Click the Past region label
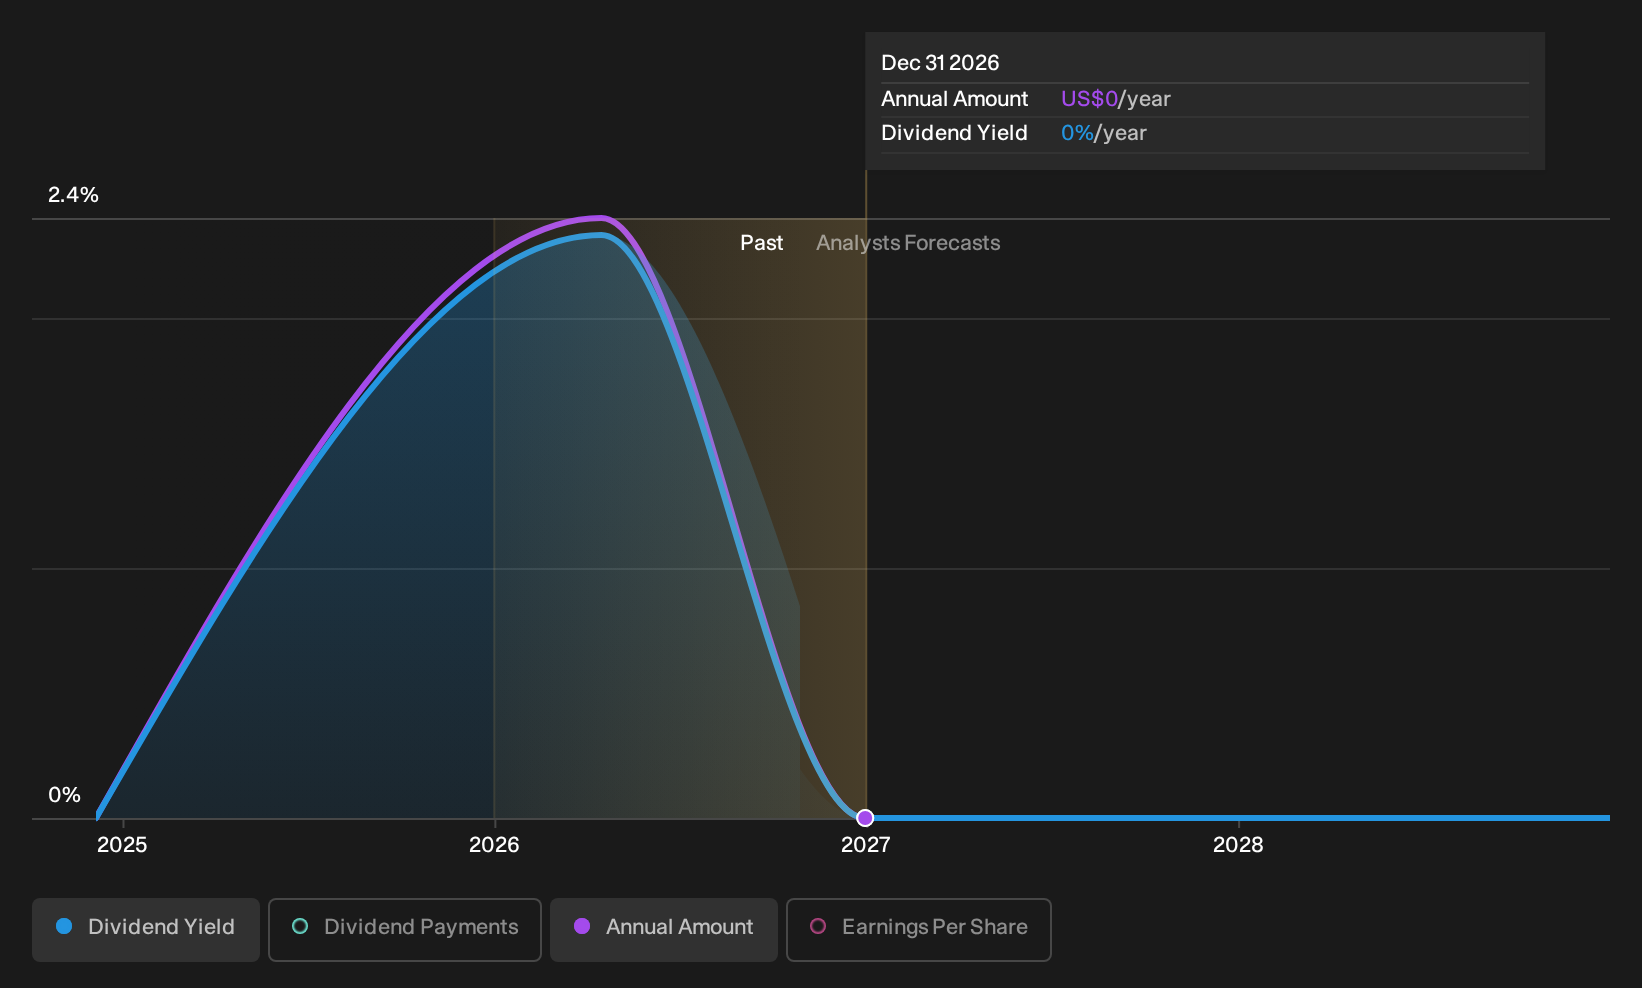 [762, 243]
